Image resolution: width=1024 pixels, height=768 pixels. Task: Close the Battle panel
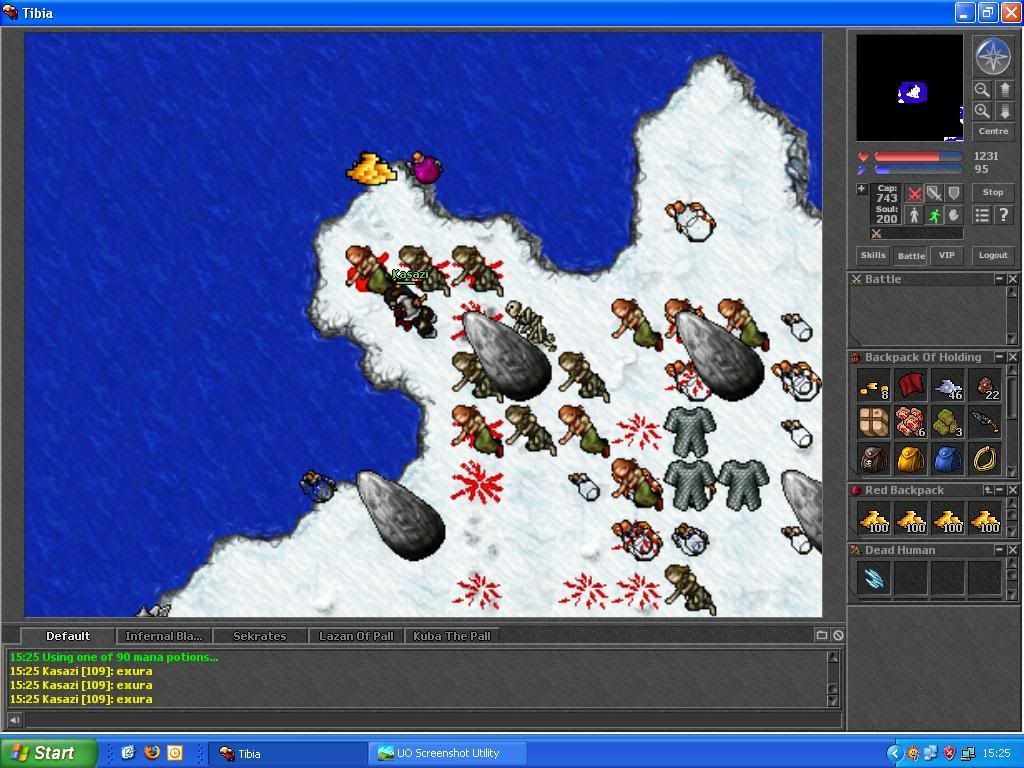click(x=1012, y=279)
